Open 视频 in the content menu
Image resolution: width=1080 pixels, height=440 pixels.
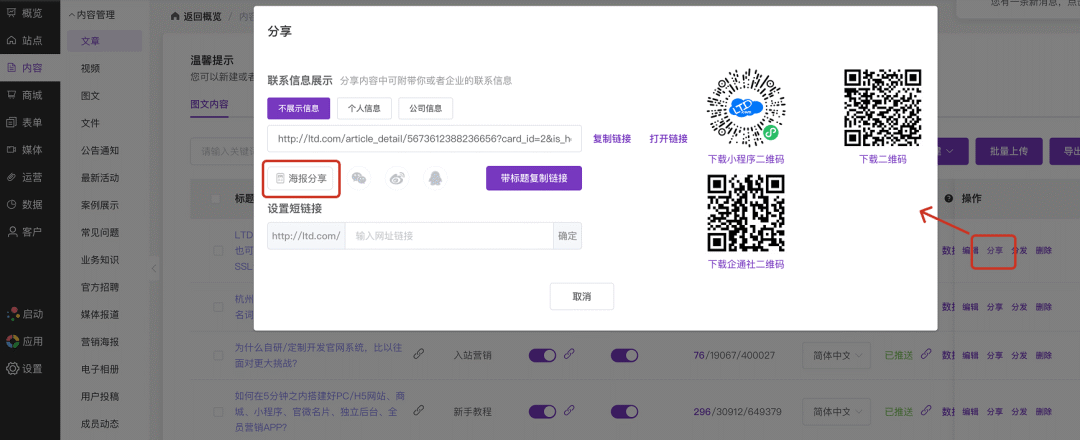[90, 68]
